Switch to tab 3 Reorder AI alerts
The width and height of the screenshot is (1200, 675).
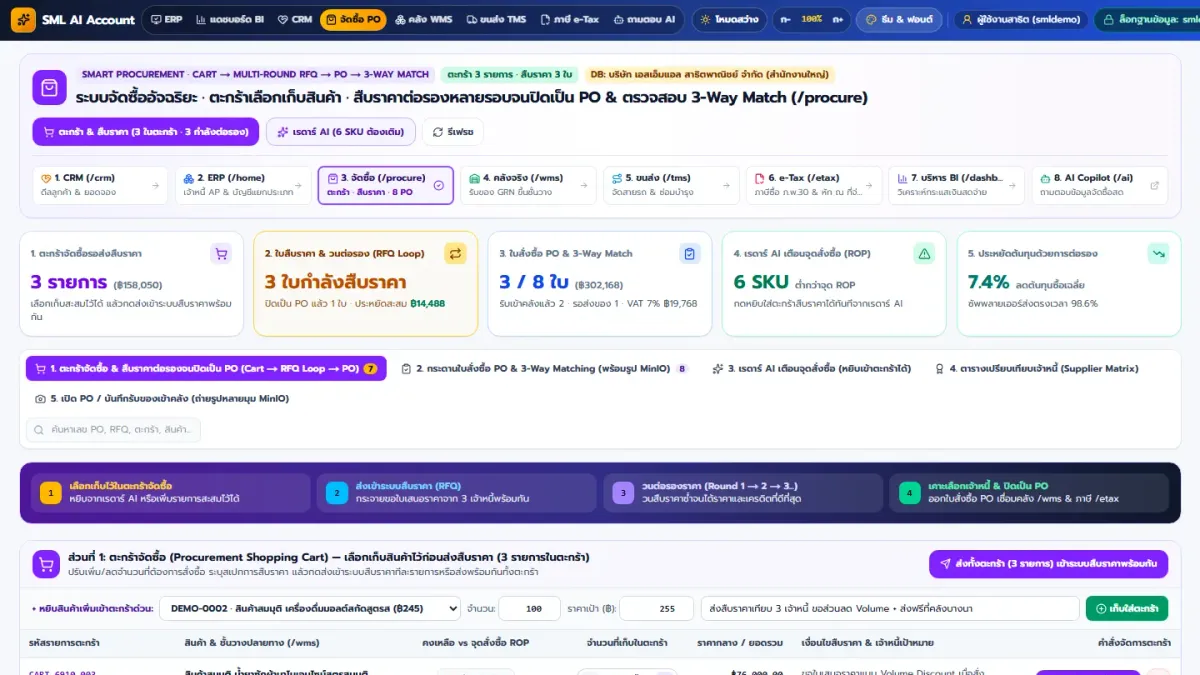click(811, 369)
